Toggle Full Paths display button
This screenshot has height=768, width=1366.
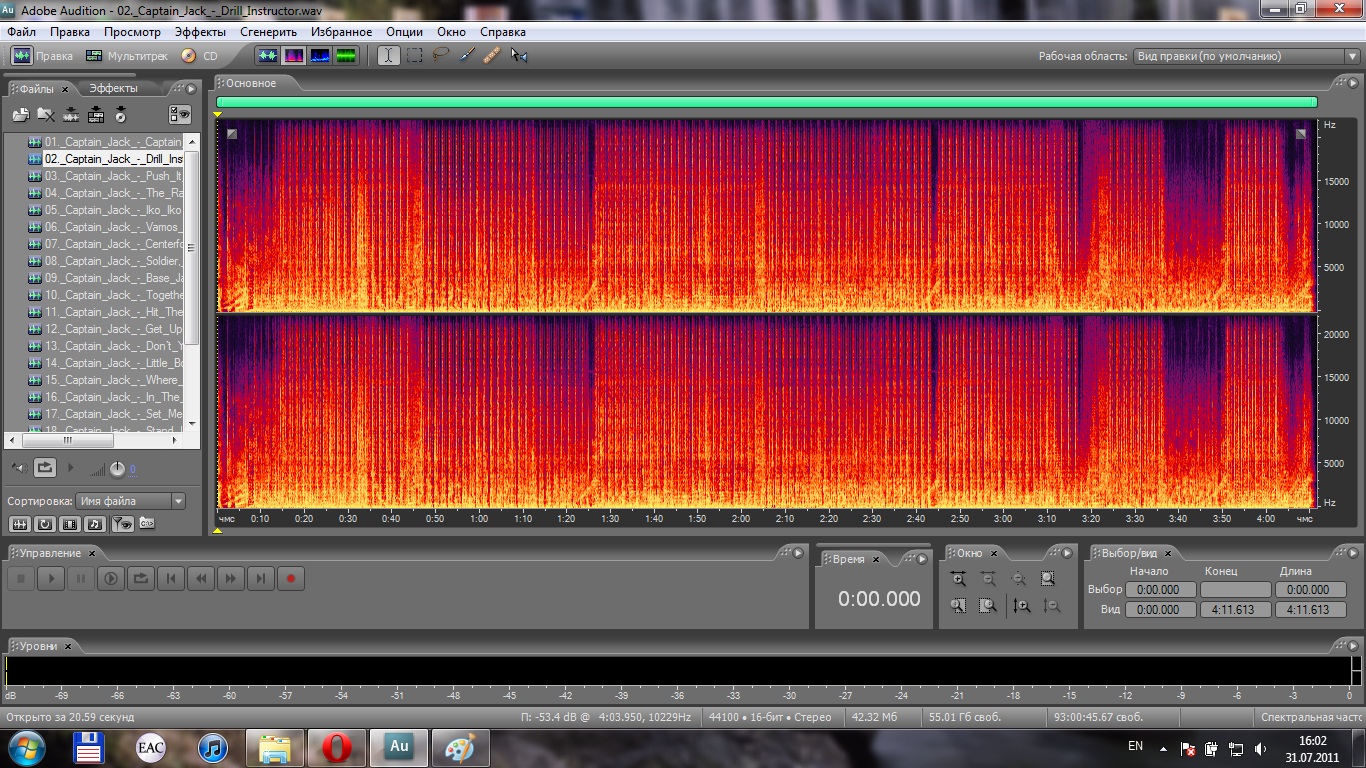(x=146, y=523)
